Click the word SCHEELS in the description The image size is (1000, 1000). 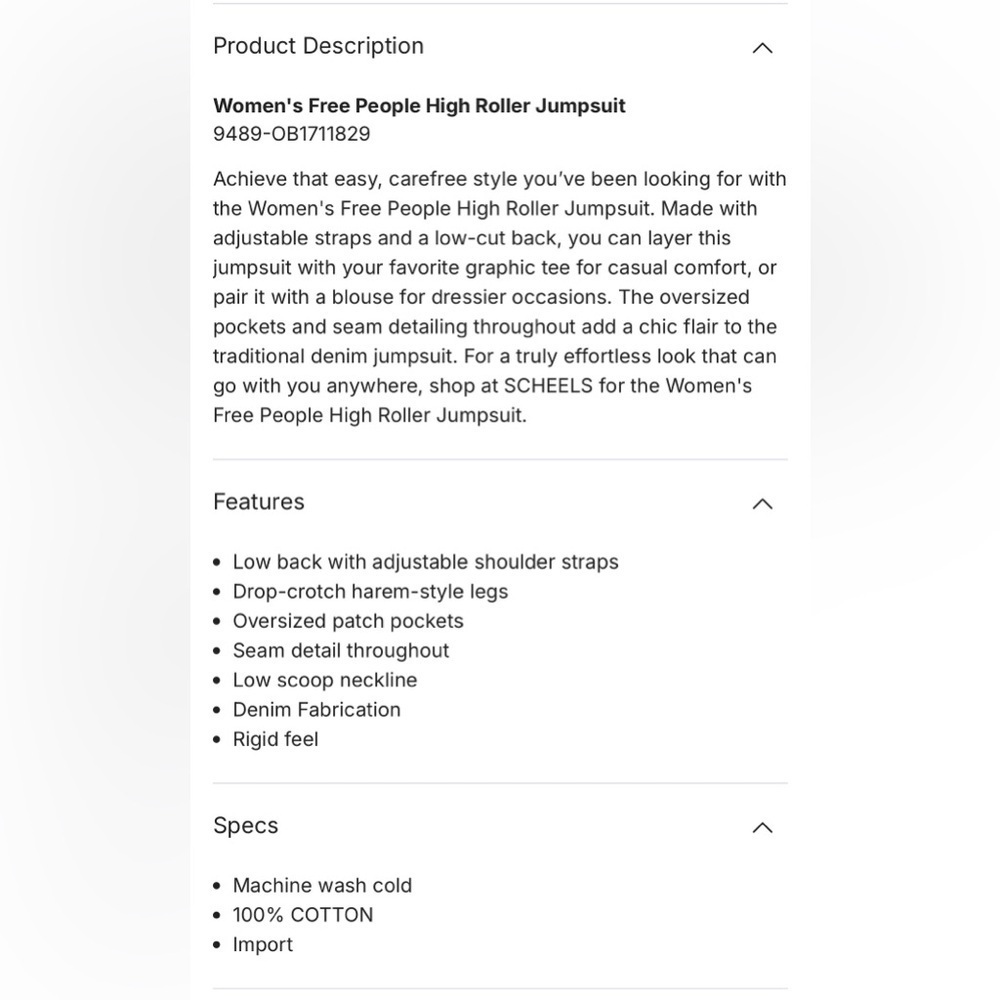(548, 386)
